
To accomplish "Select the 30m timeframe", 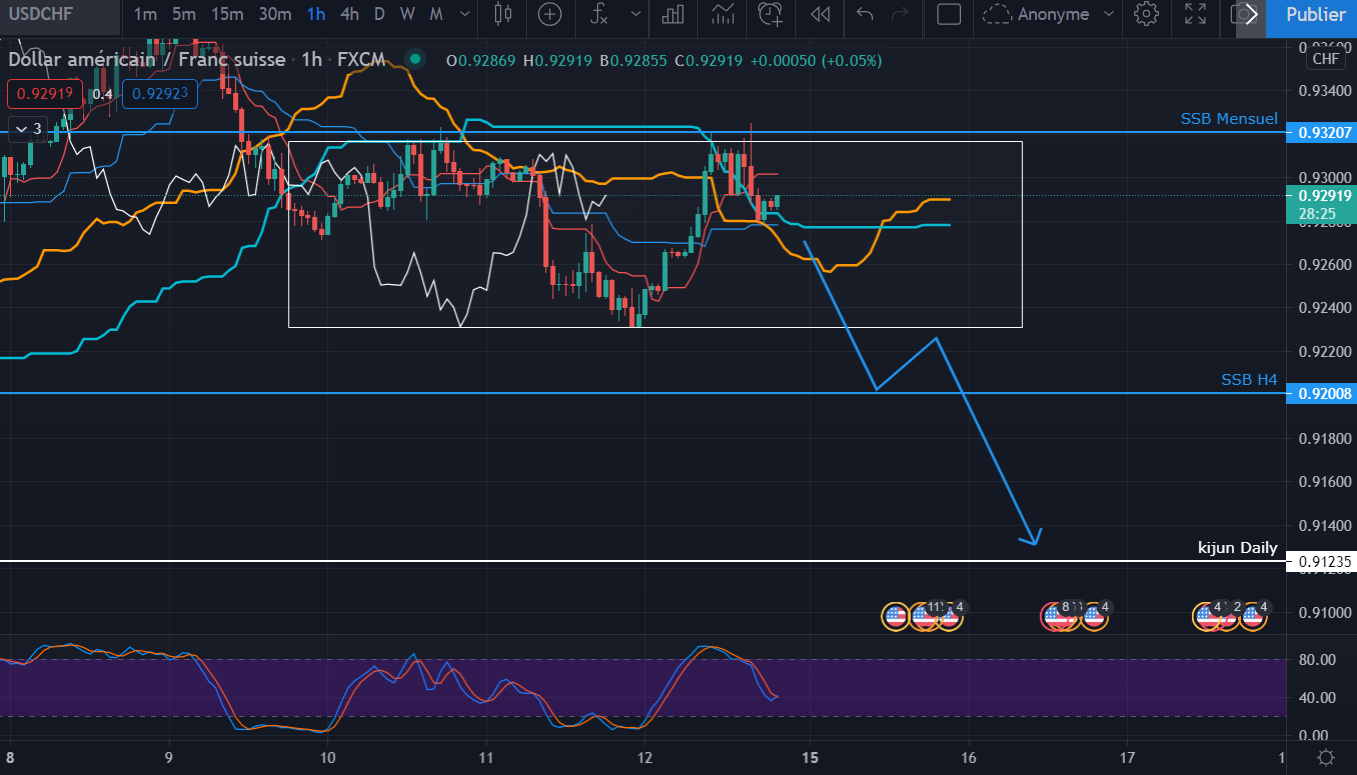I will coord(275,15).
